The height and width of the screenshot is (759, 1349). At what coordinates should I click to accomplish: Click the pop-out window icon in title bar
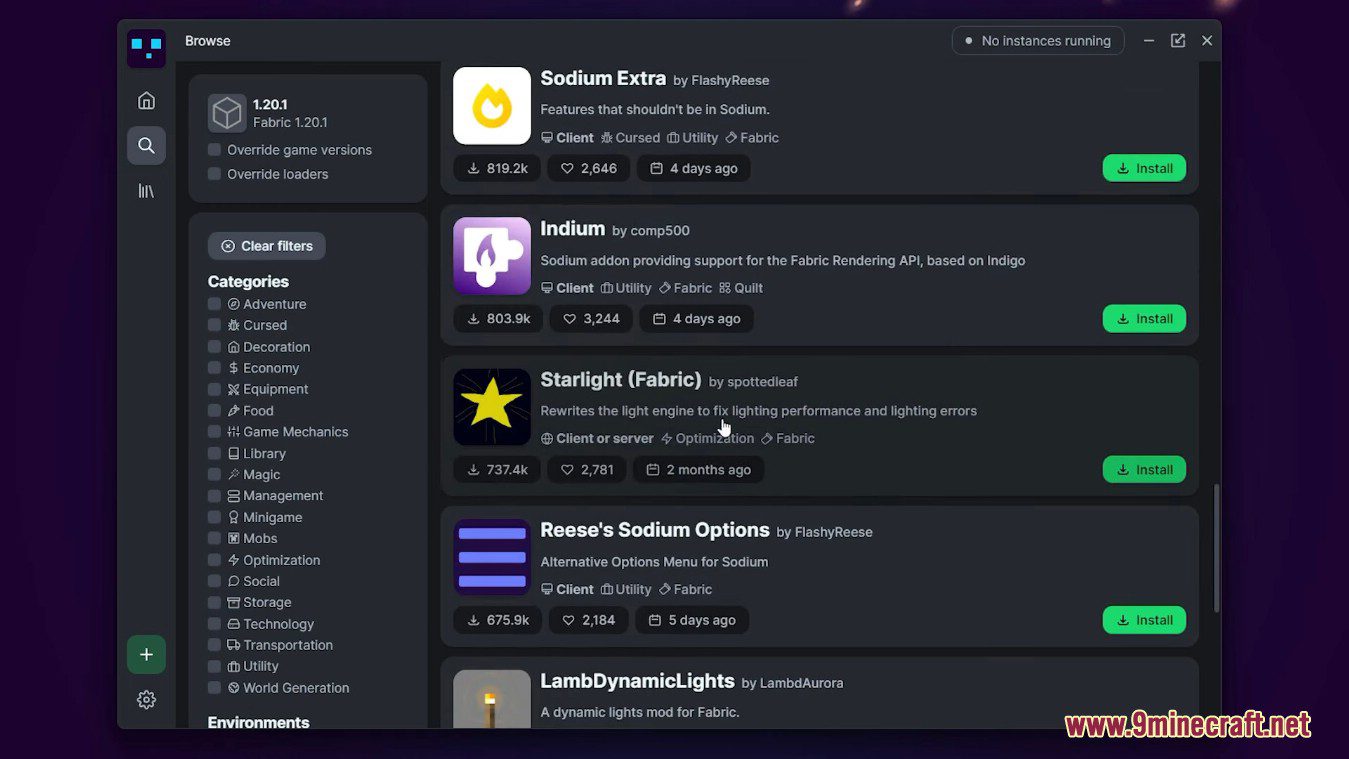click(x=1178, y=40)
